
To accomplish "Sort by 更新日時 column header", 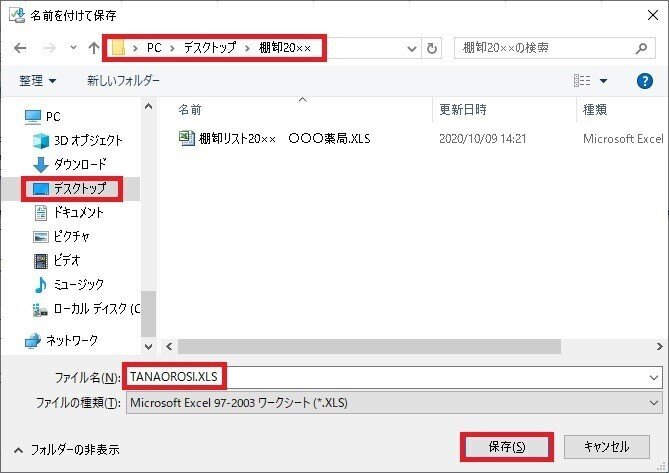I will click(463, 110).
